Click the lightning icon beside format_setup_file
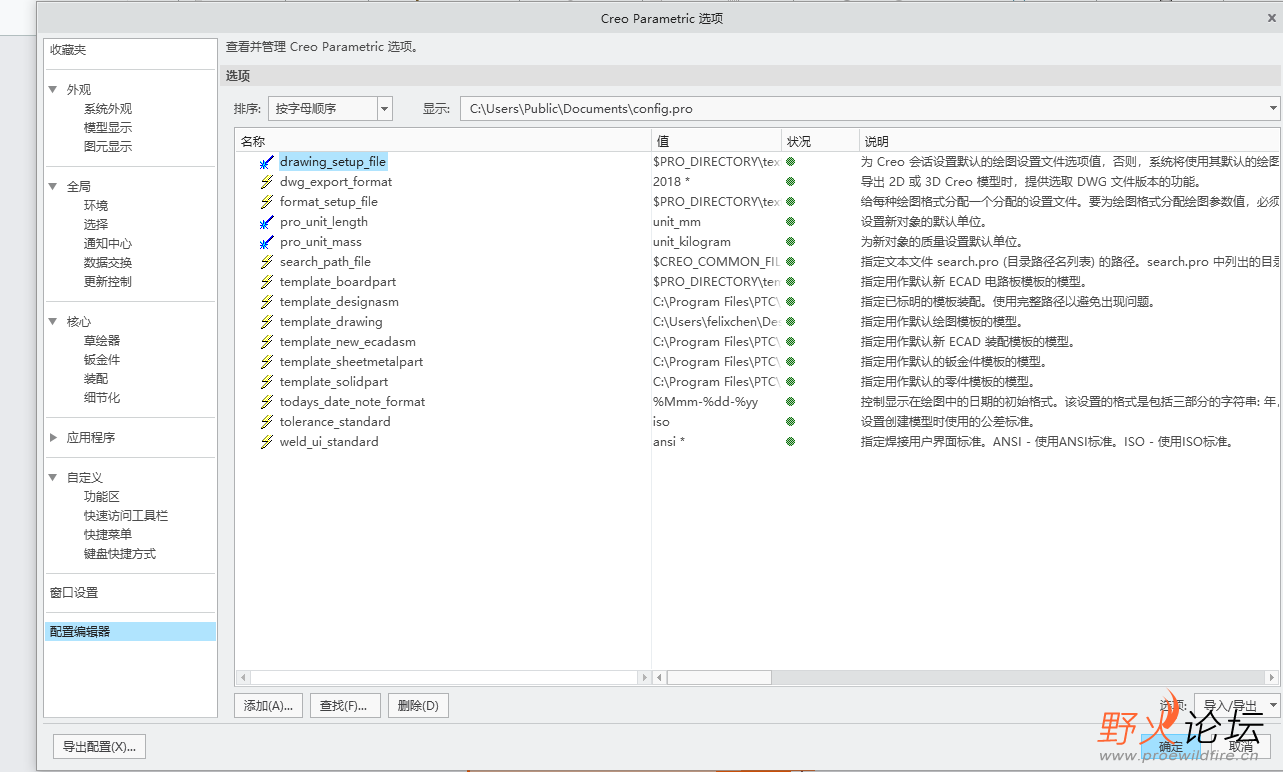This screenshot has width=1283, height=772. click(266, 202)
